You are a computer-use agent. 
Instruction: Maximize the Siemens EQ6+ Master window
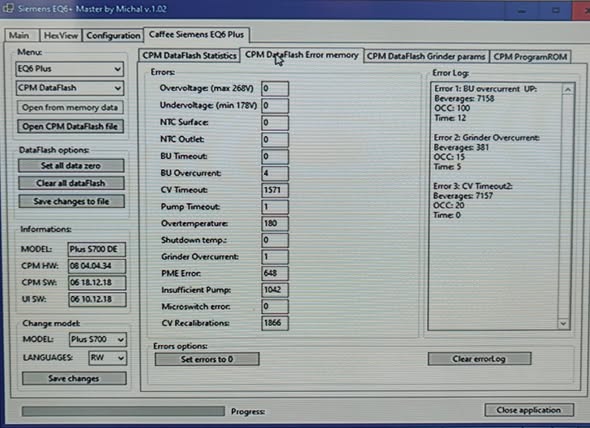(555, 10)
